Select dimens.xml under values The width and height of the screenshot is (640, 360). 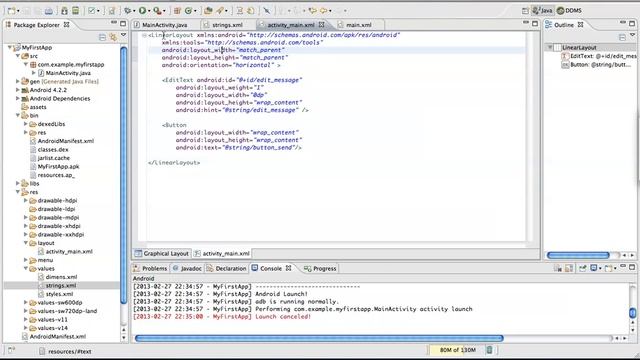(57, 277)
